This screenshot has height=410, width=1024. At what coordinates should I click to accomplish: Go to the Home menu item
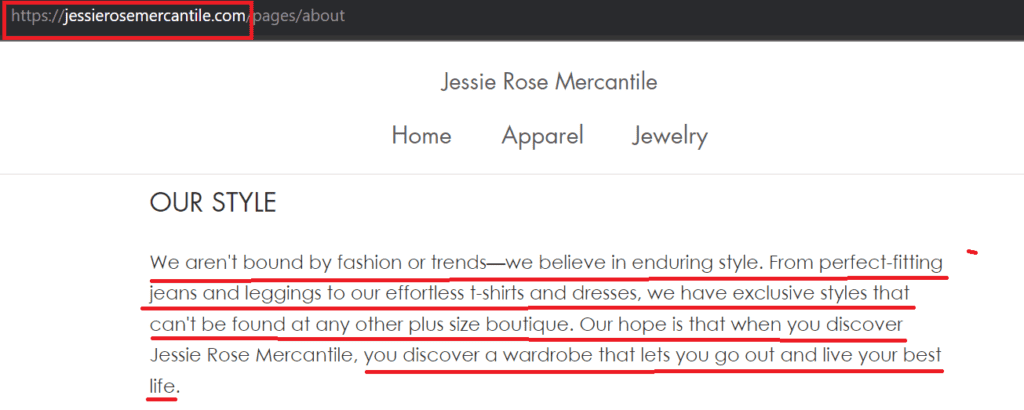[x=421, y=135]
